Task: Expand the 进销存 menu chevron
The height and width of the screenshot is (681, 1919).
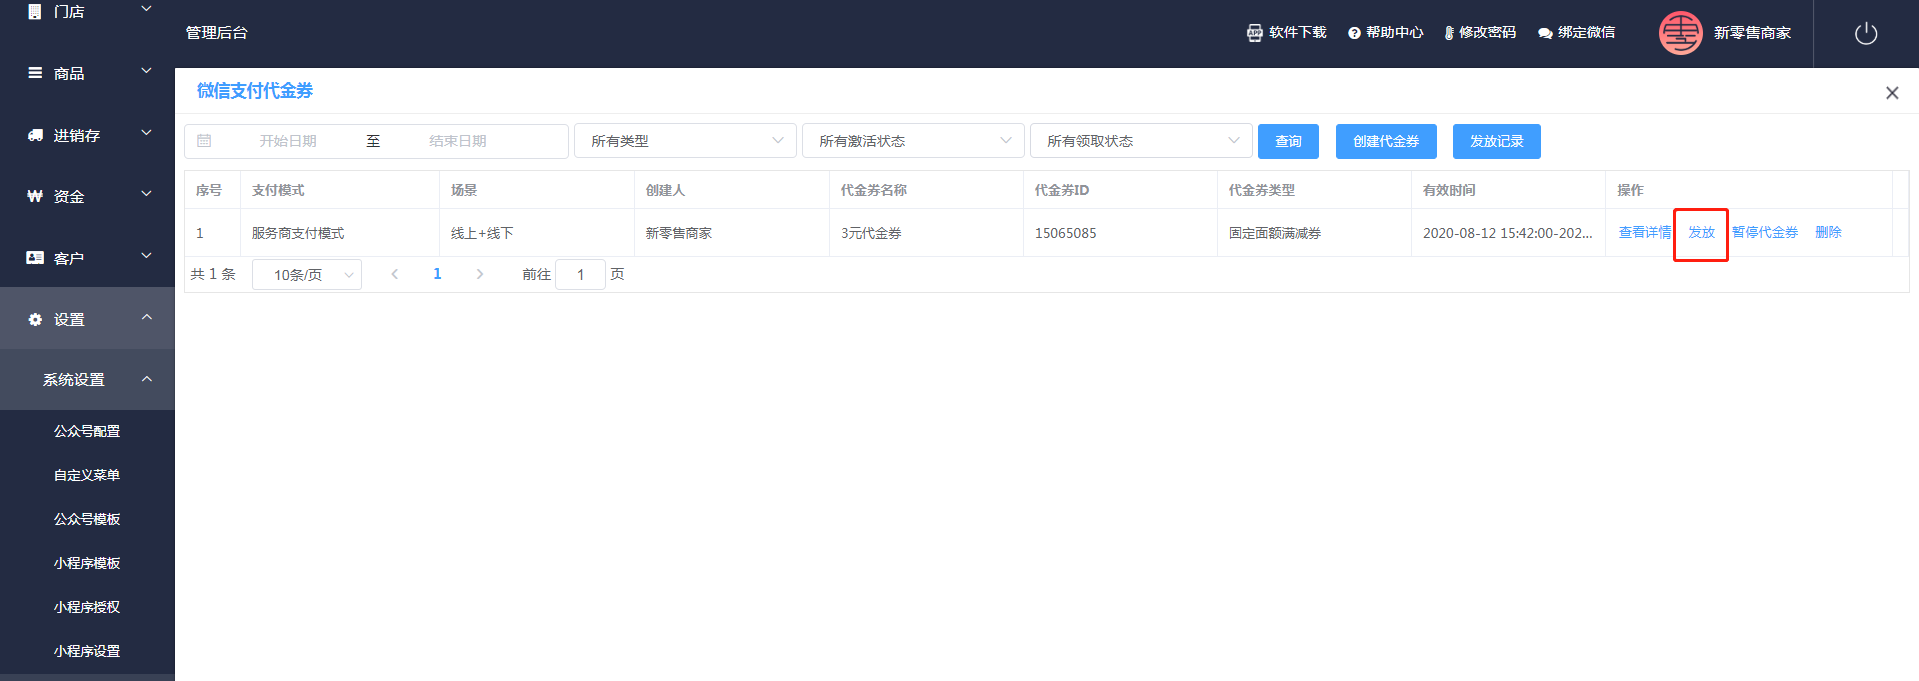Action: [146, 133]
